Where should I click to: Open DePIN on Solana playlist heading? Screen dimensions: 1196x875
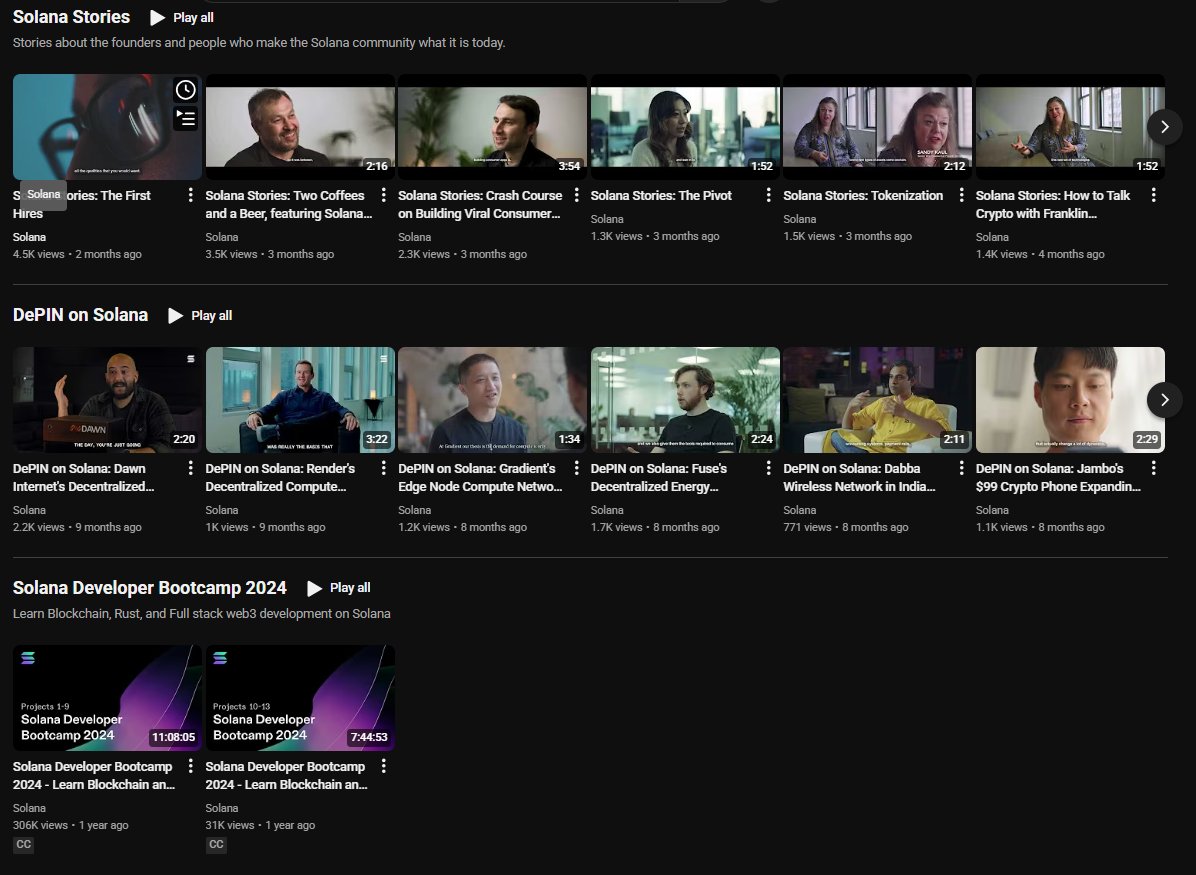pyautogui.click(x=80, y=315)
